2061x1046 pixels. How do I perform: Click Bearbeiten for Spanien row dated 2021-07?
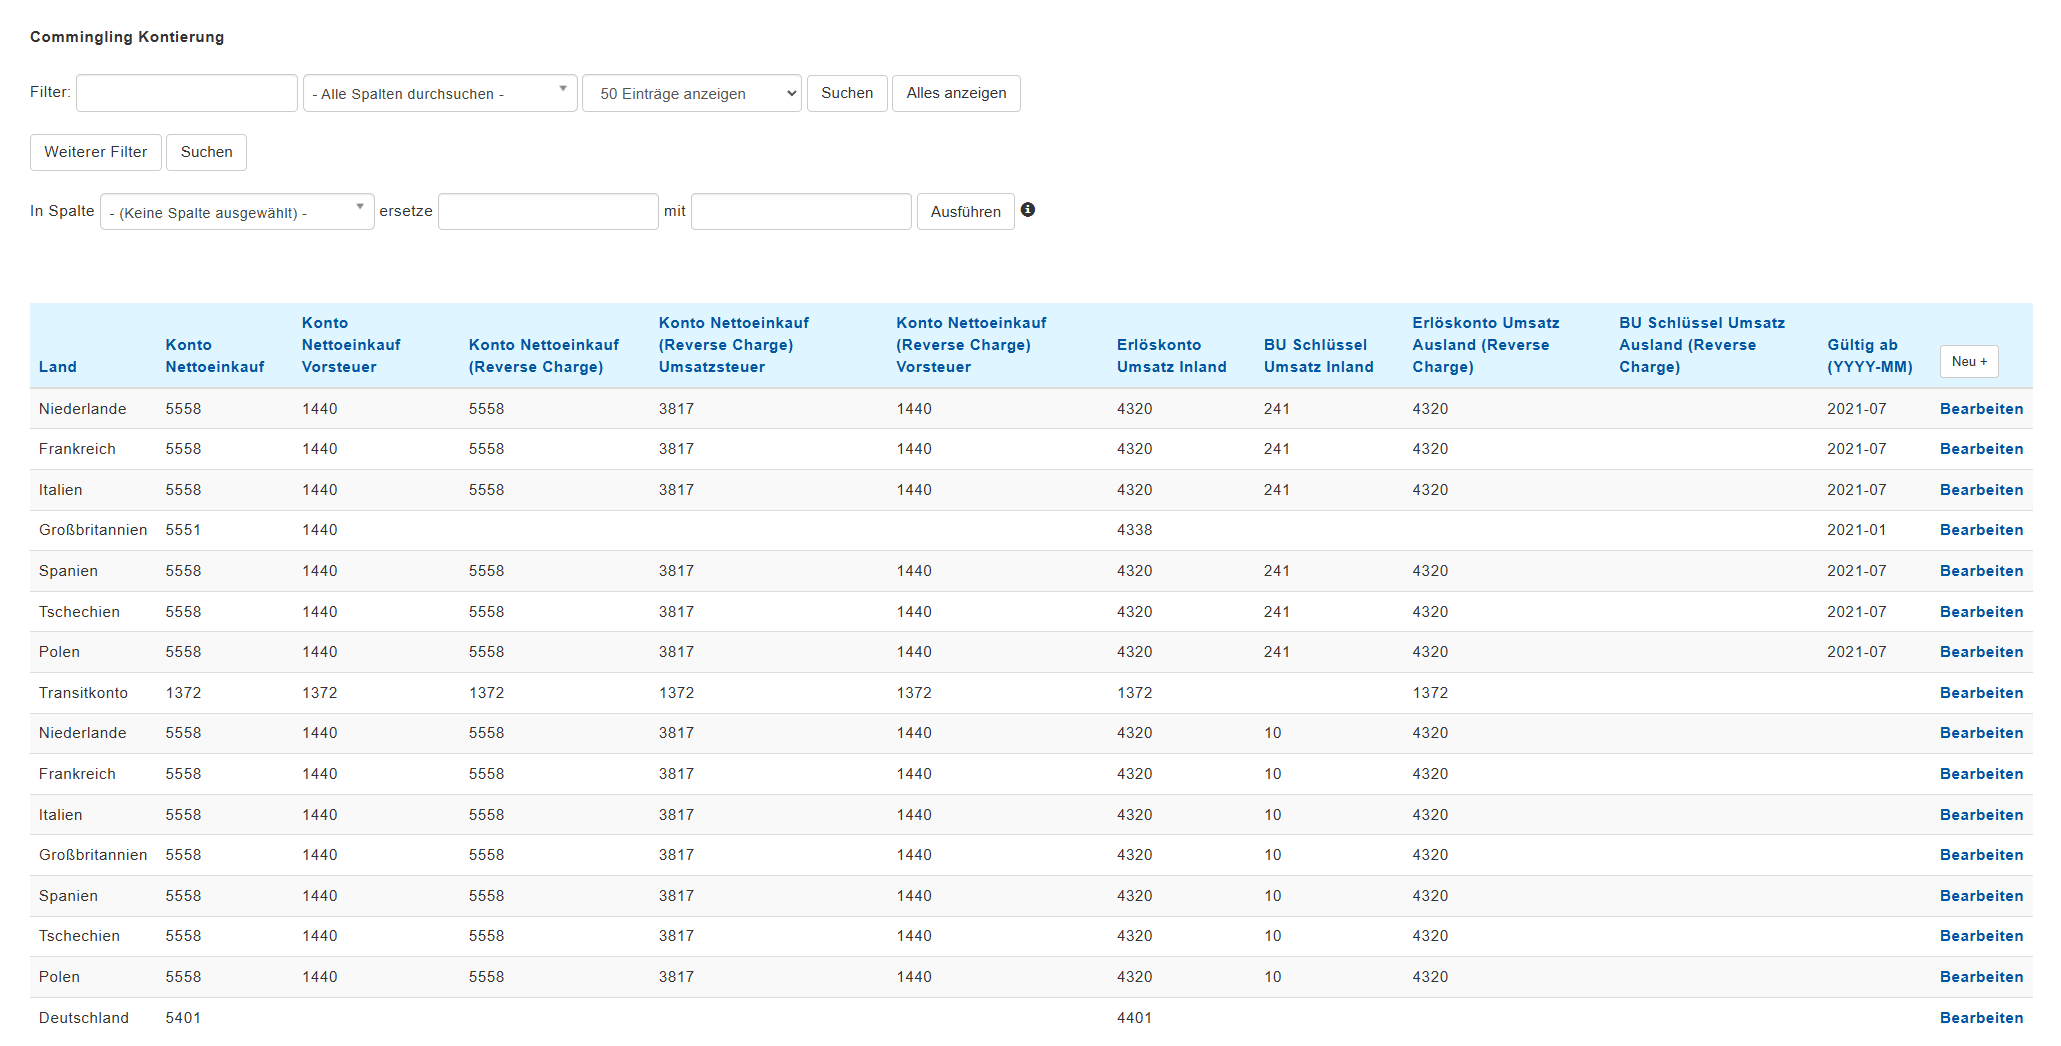click(1981, 571)
